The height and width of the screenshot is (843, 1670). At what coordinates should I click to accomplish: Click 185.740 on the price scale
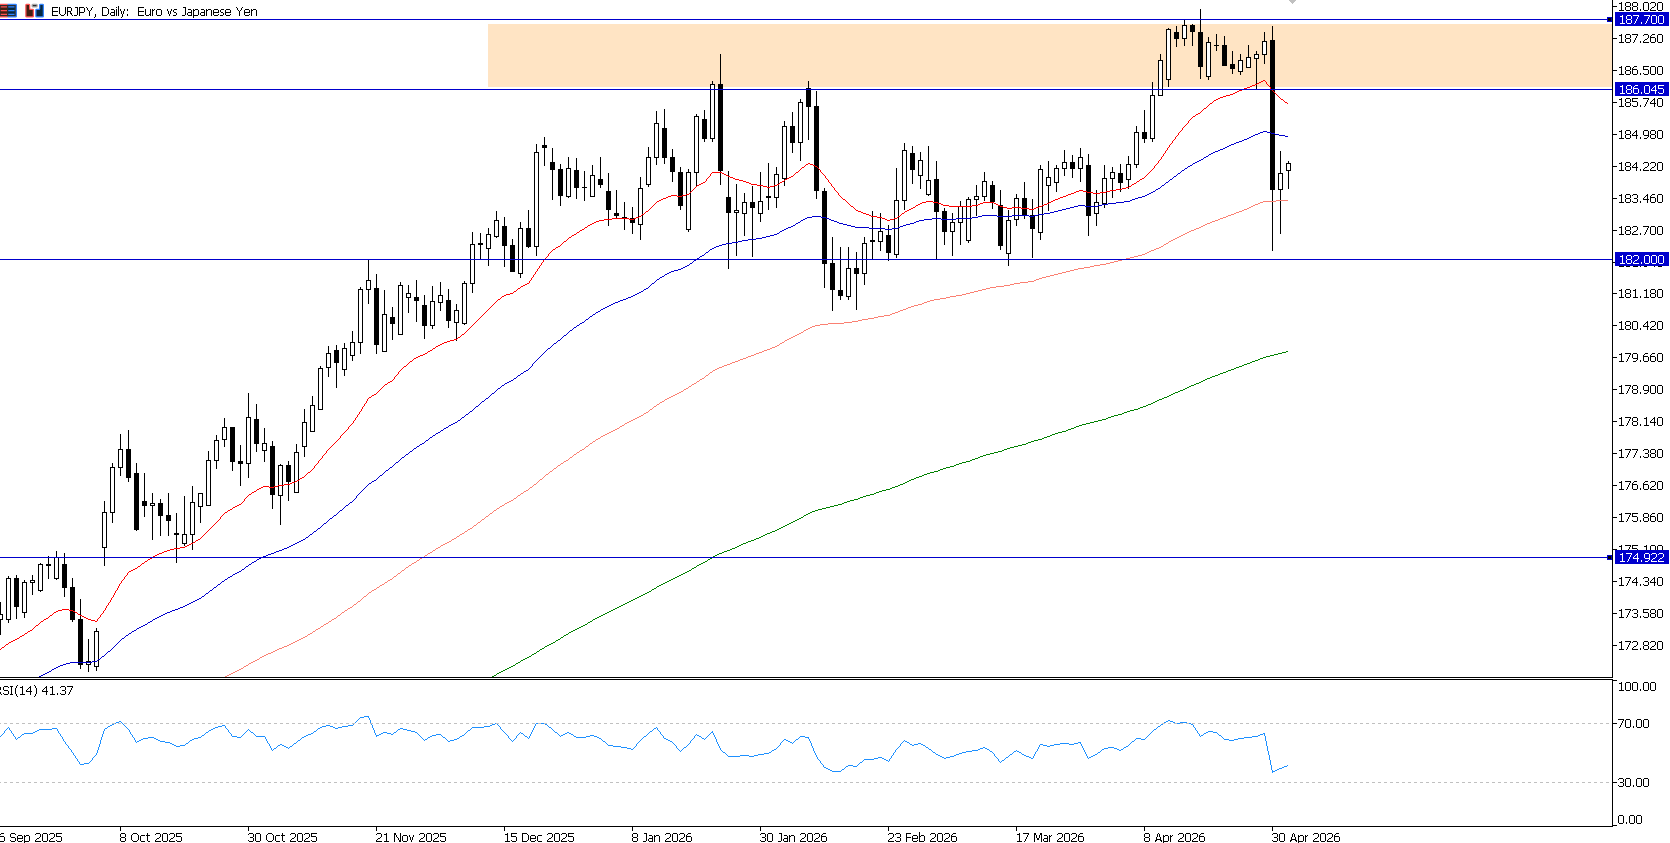[1641, 103]
